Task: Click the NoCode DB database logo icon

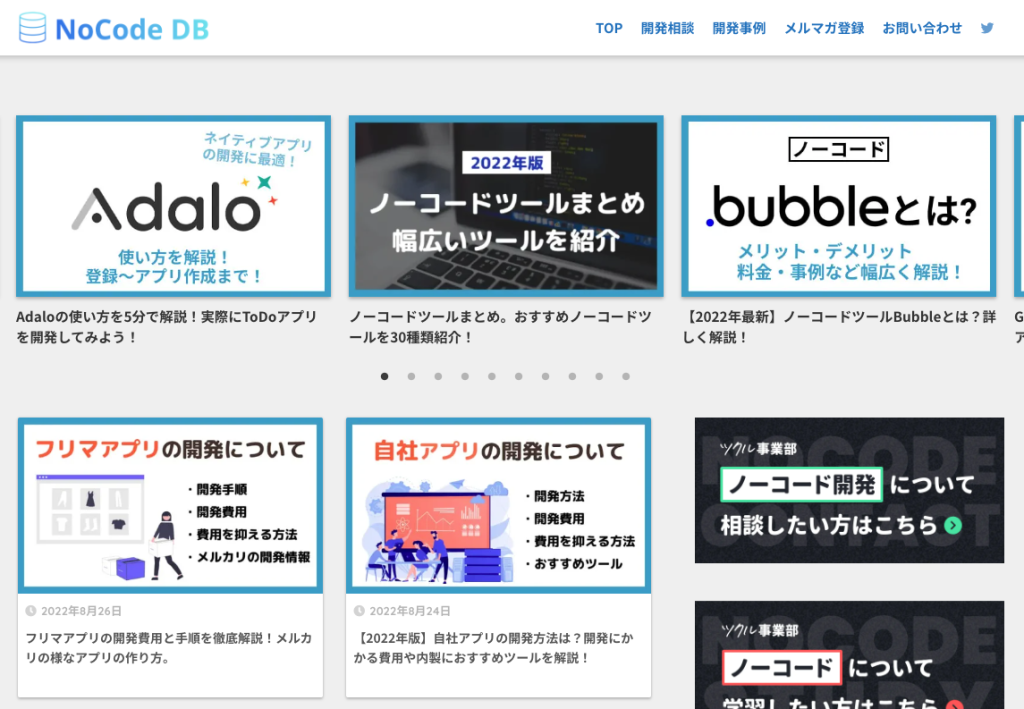Action: [31, 27]
